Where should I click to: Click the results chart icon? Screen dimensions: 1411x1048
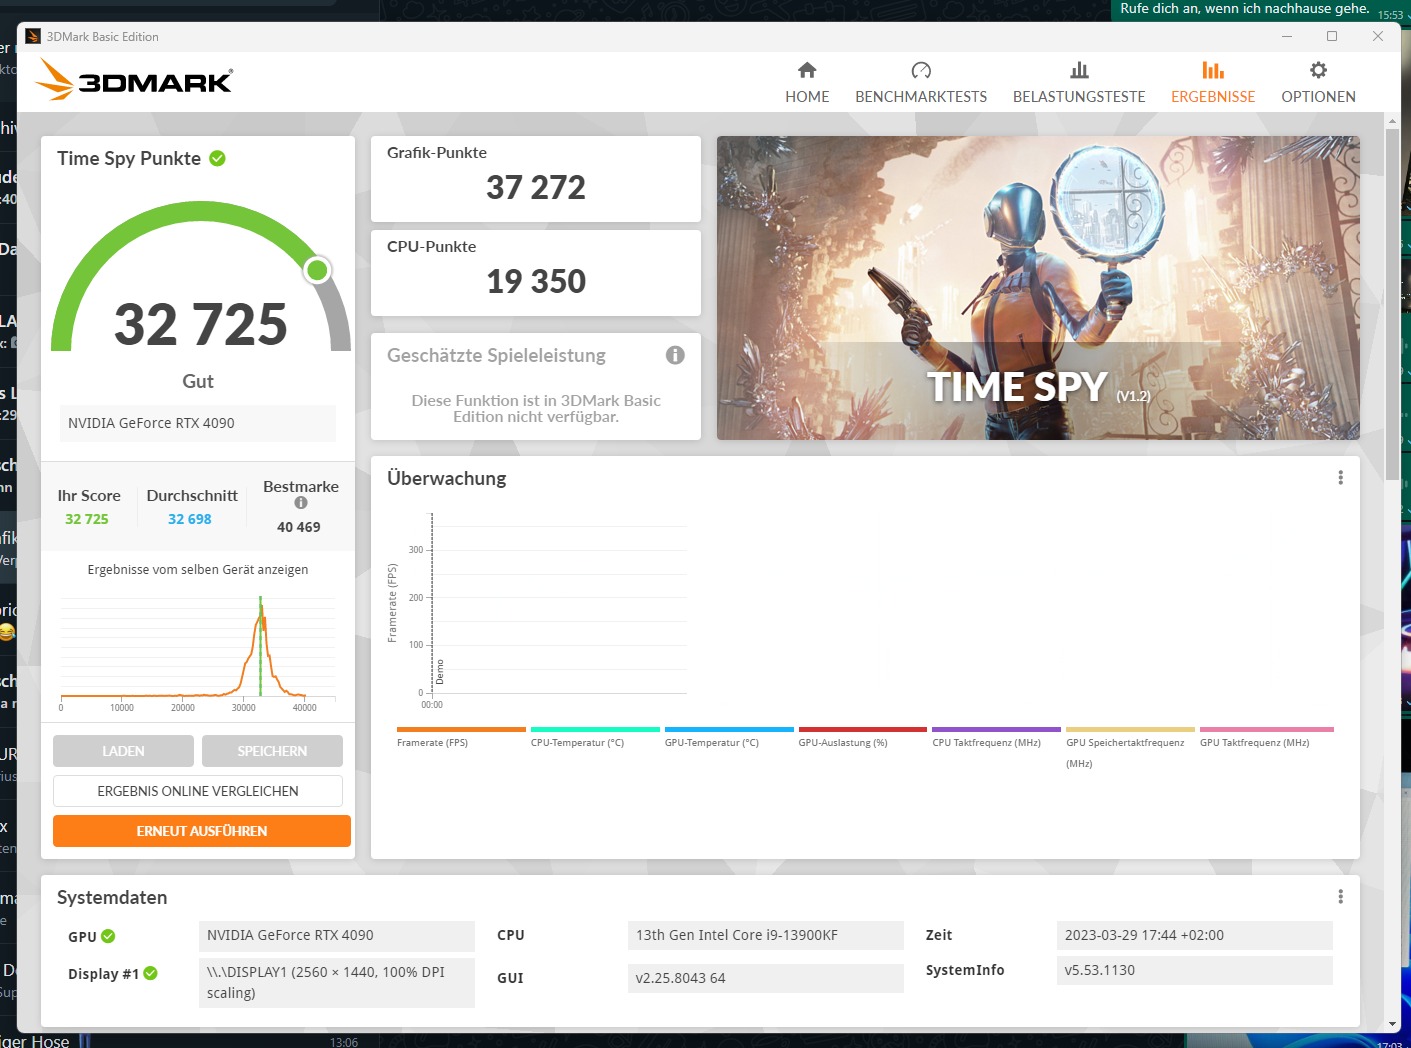(1213, 70)
